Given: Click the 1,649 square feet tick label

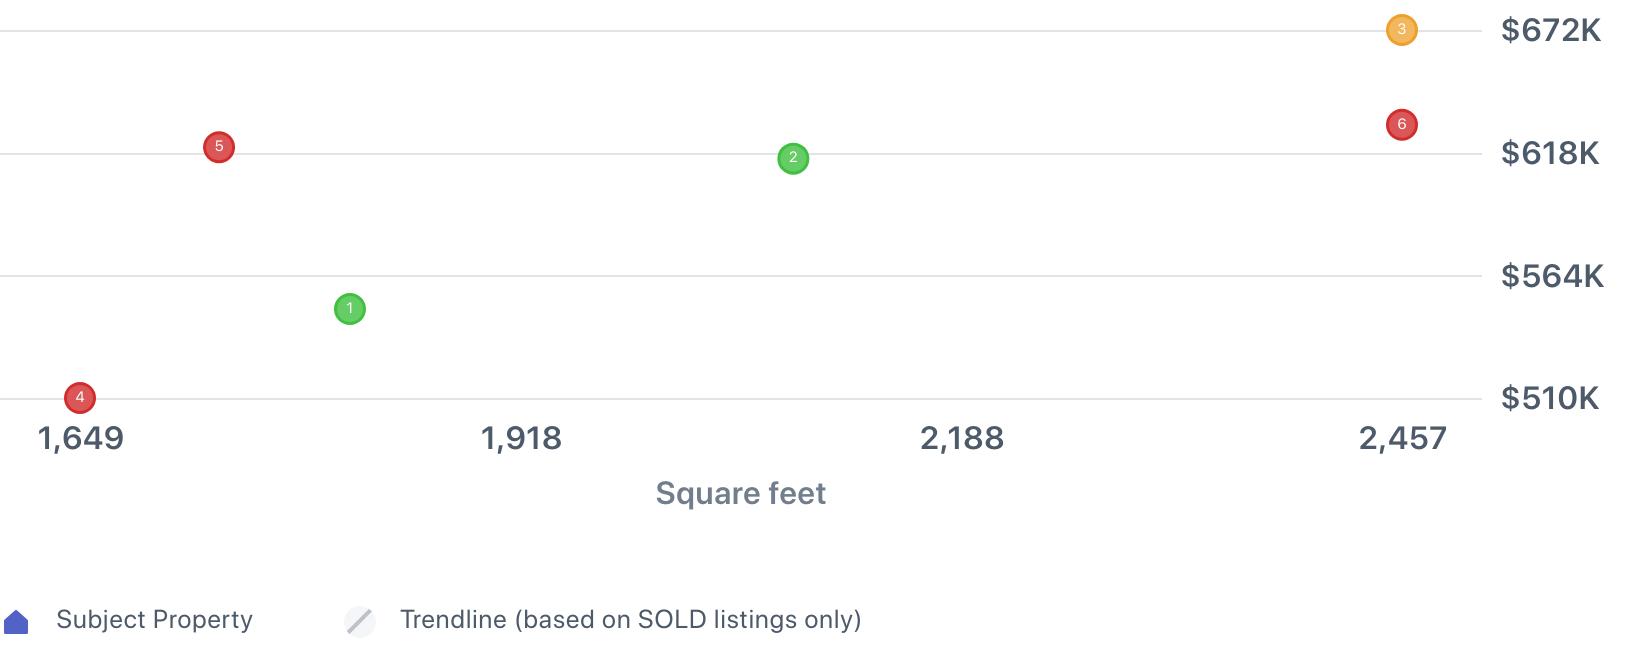Looking at the screenshot, I should 80,438.
